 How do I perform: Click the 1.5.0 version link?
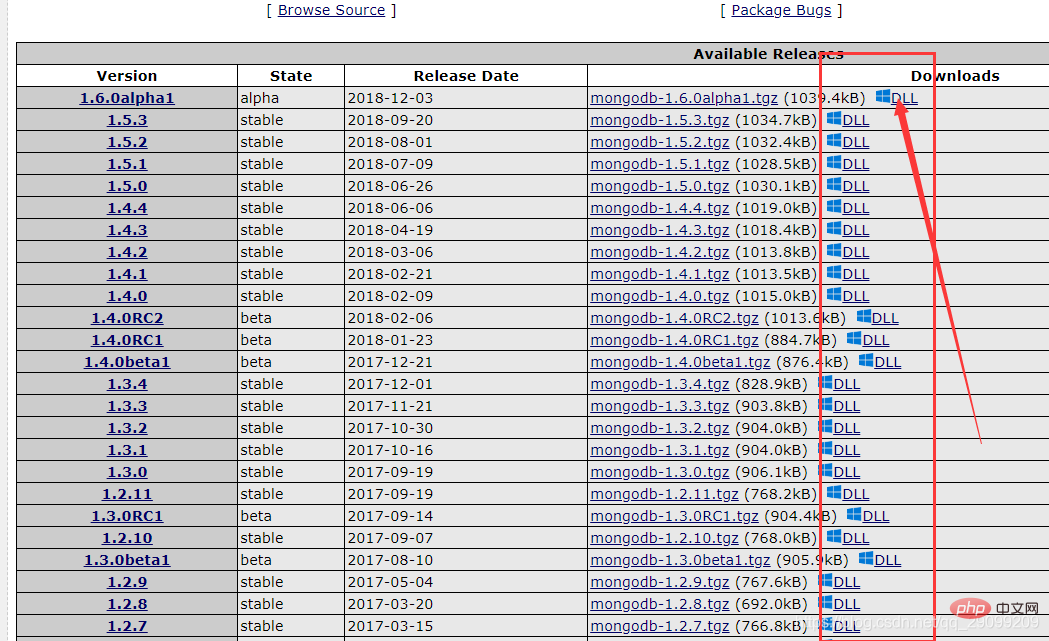pyautogui.click(x=127, y=186)
